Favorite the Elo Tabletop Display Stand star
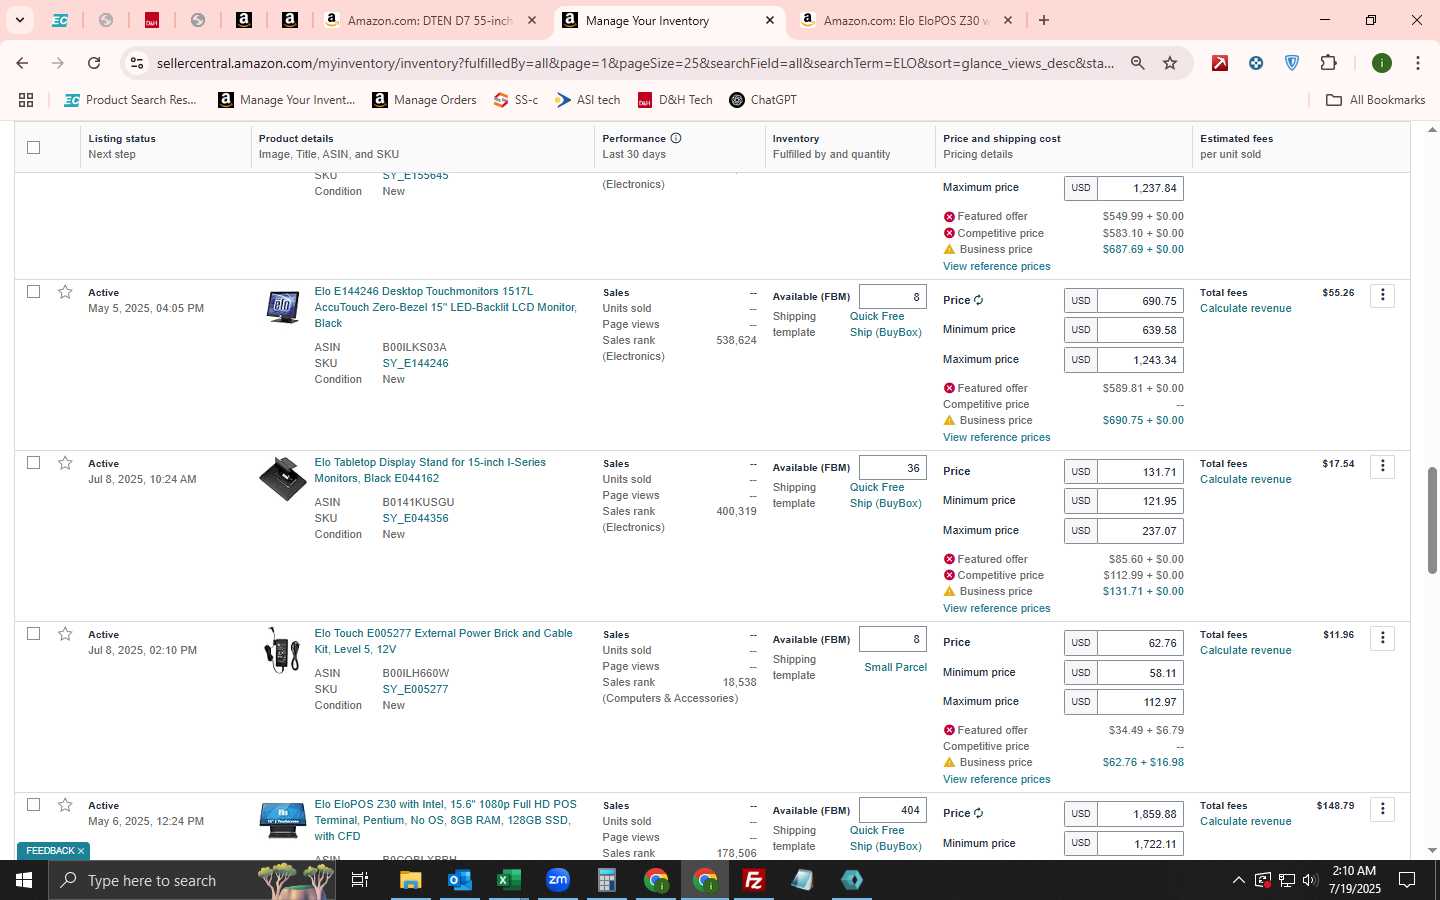The width and height of the screenshot is (1440, 900). [65, 463]
